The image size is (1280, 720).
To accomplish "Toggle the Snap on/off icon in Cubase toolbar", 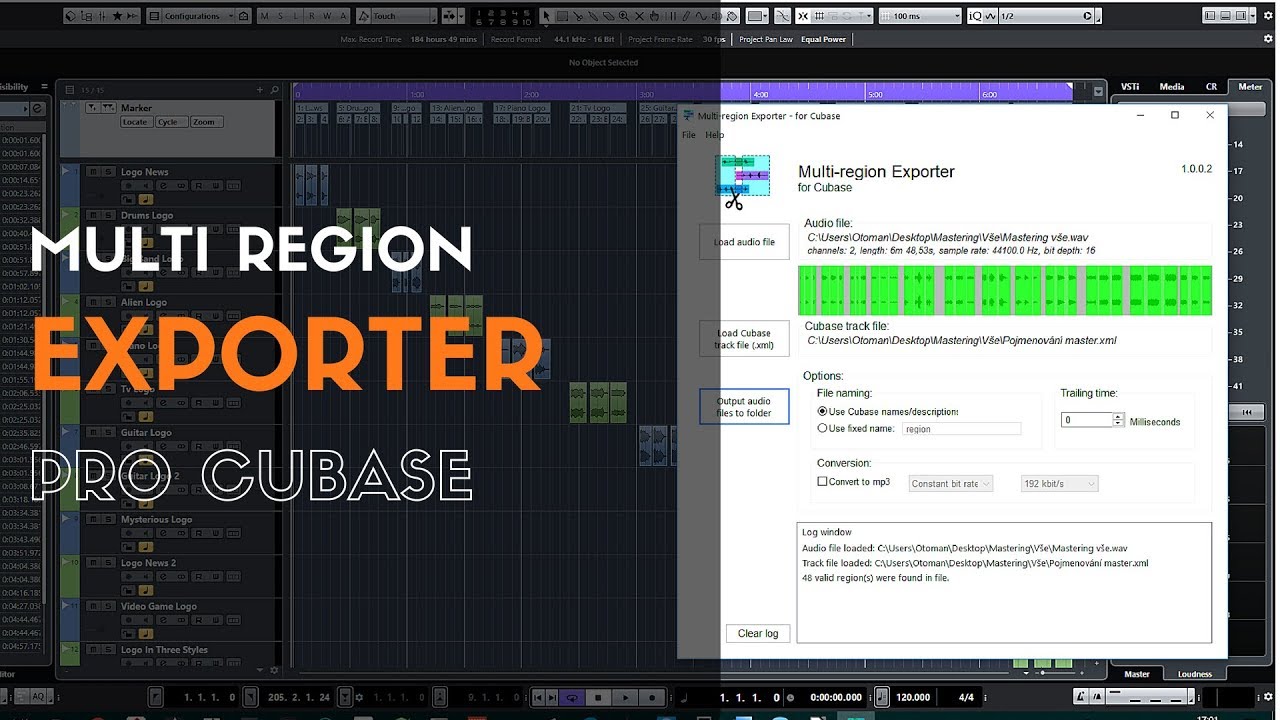I will (x=802, y=16).
